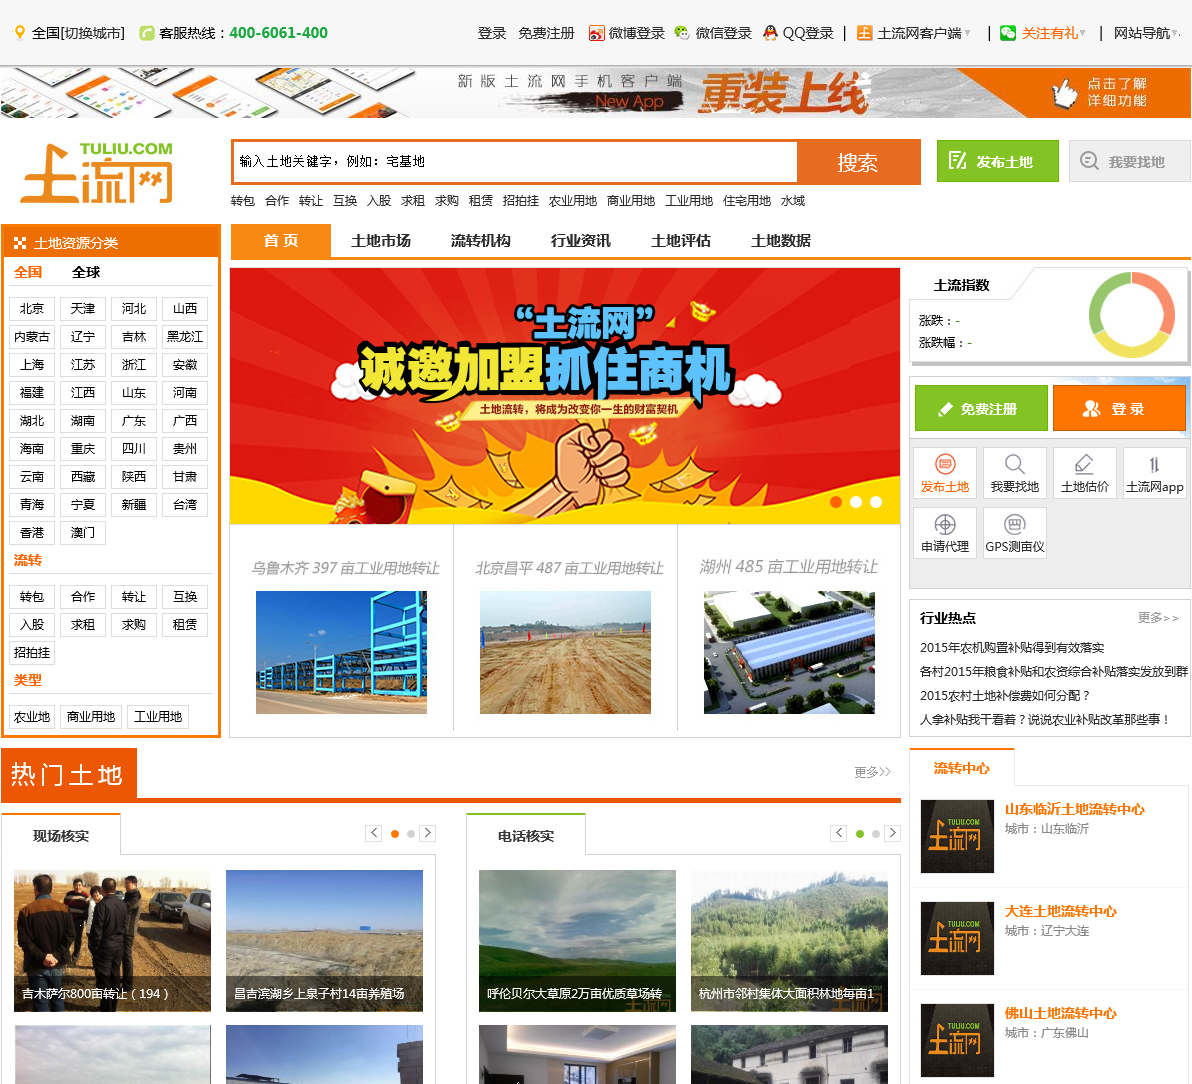The height and width of the screenshot is (1084, 1192).
Task: Open 呼伦贝尔大草原 grassland photo
Action: 577,940
